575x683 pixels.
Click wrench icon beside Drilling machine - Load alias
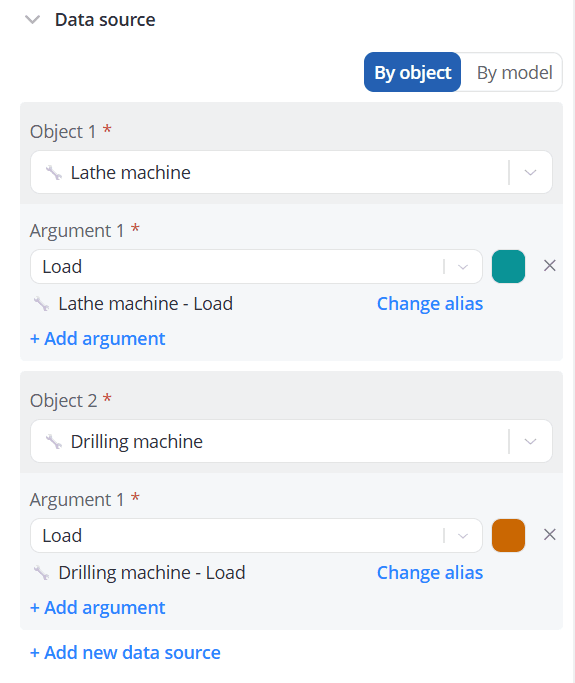click(x=42, y=572)
